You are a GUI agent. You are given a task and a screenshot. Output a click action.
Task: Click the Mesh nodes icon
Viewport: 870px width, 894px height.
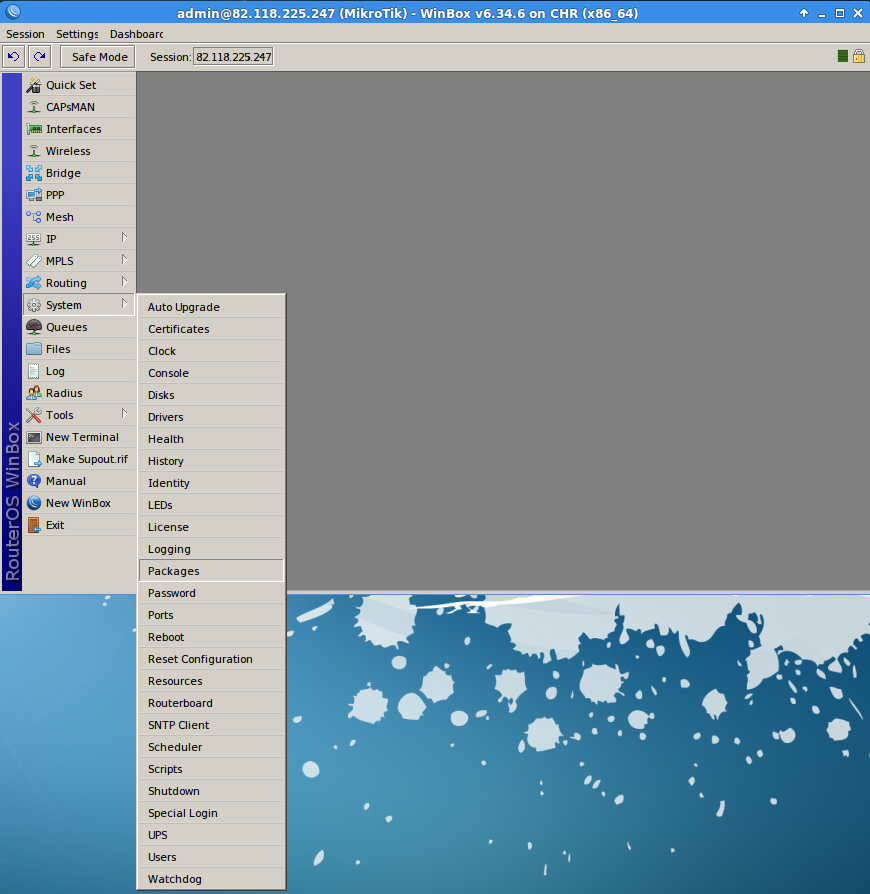coord(34,217)
